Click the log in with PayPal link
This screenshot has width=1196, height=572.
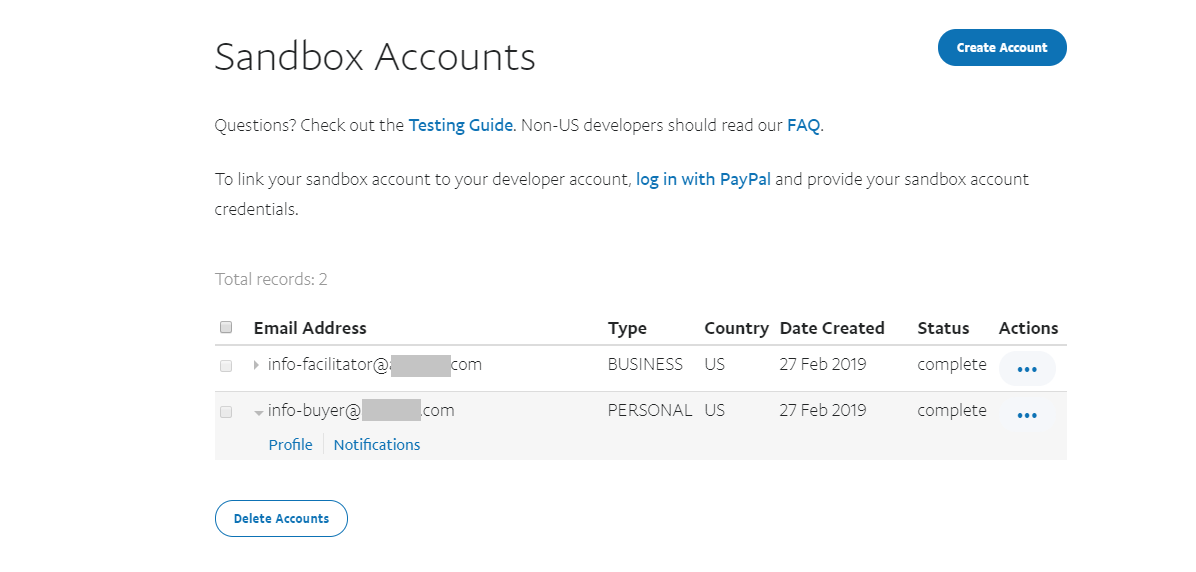click(x=703, y=180)
